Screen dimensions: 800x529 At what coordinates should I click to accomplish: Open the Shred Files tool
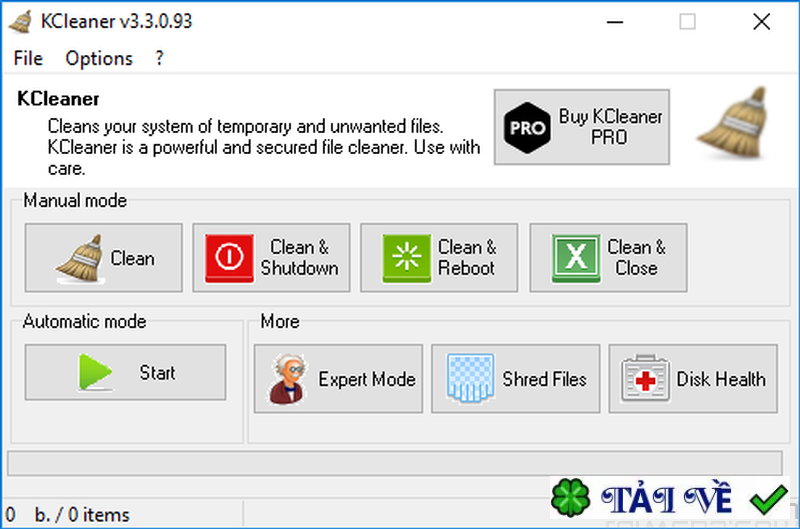(515, 379)
